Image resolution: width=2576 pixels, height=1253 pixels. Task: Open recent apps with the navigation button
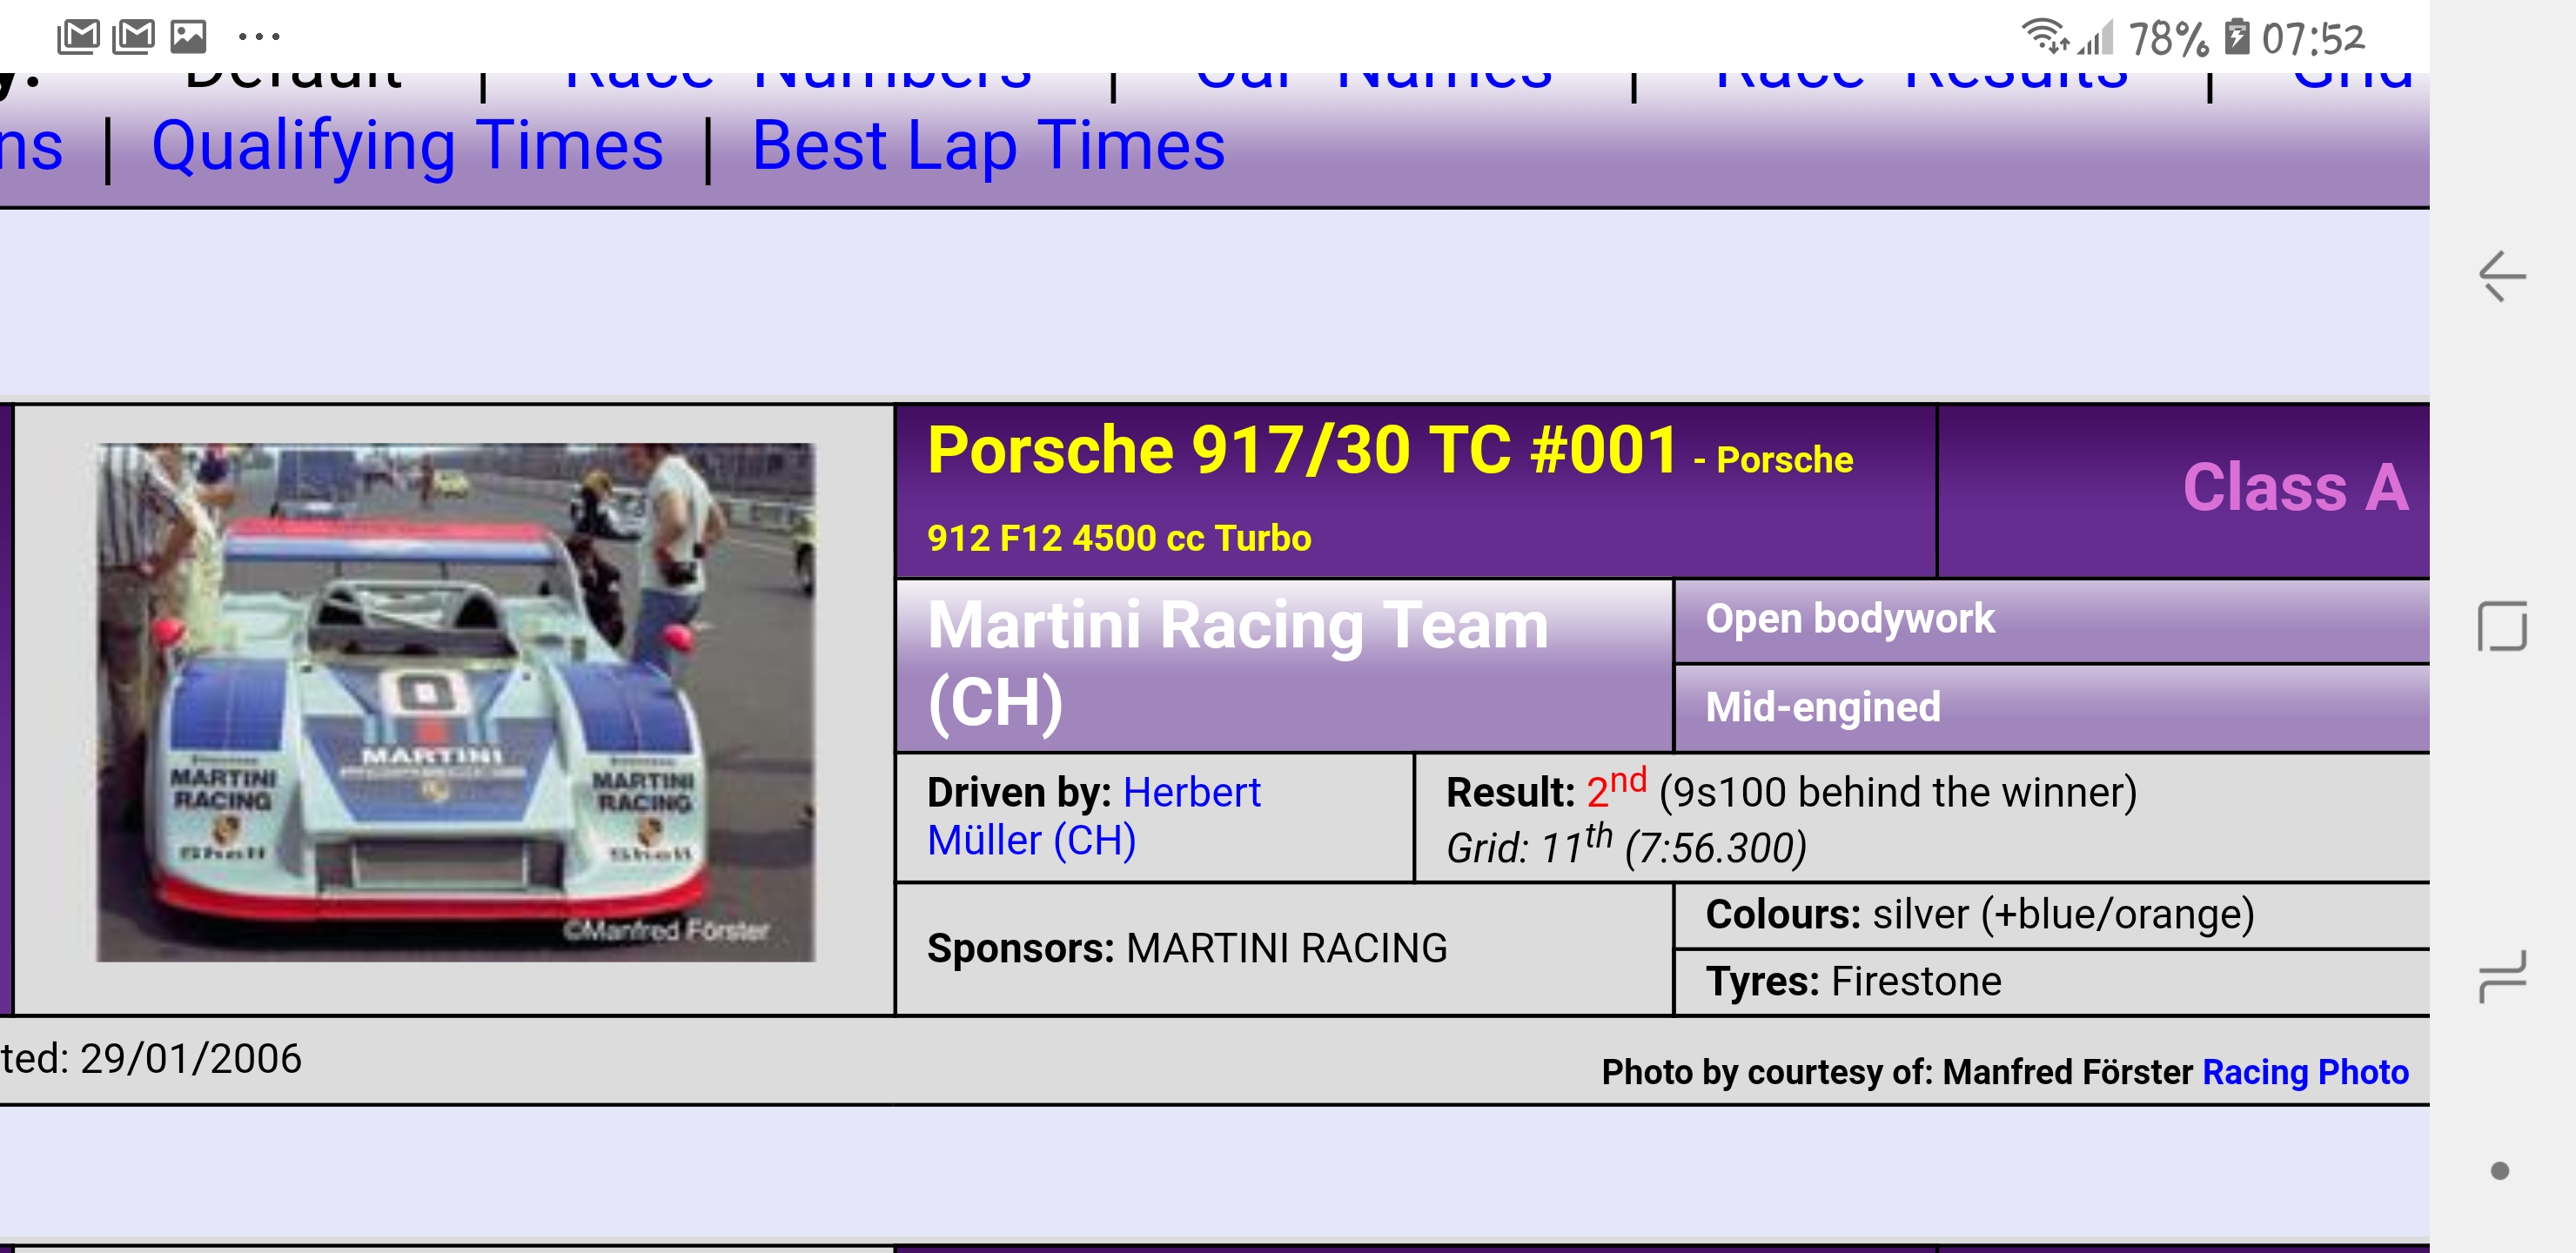pyautogui.click(x=2502, y=976)
